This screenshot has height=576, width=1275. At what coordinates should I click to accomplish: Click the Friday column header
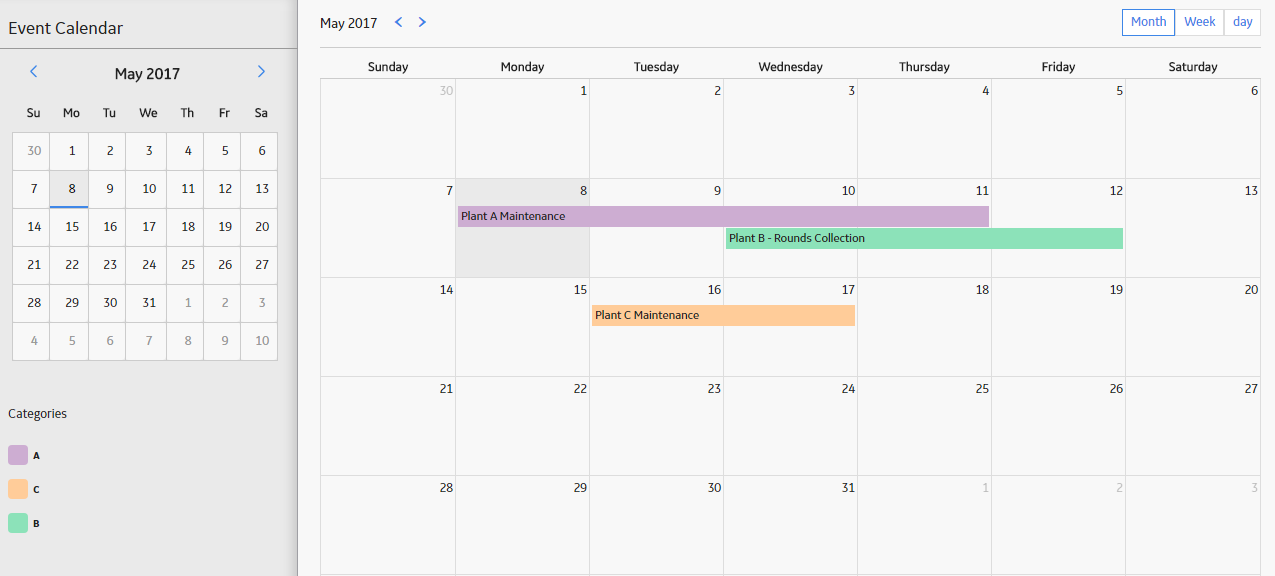[x=1058, y=67]
